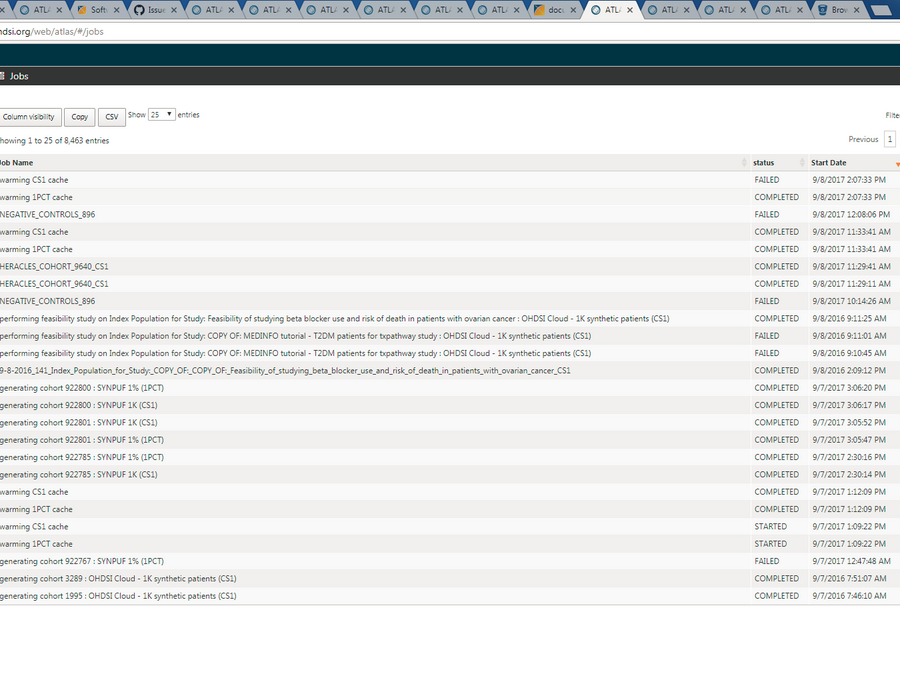Screen dimensions: 900x700
Task: Click the GitHub Issues tab icon
Action: coord(139,10)
